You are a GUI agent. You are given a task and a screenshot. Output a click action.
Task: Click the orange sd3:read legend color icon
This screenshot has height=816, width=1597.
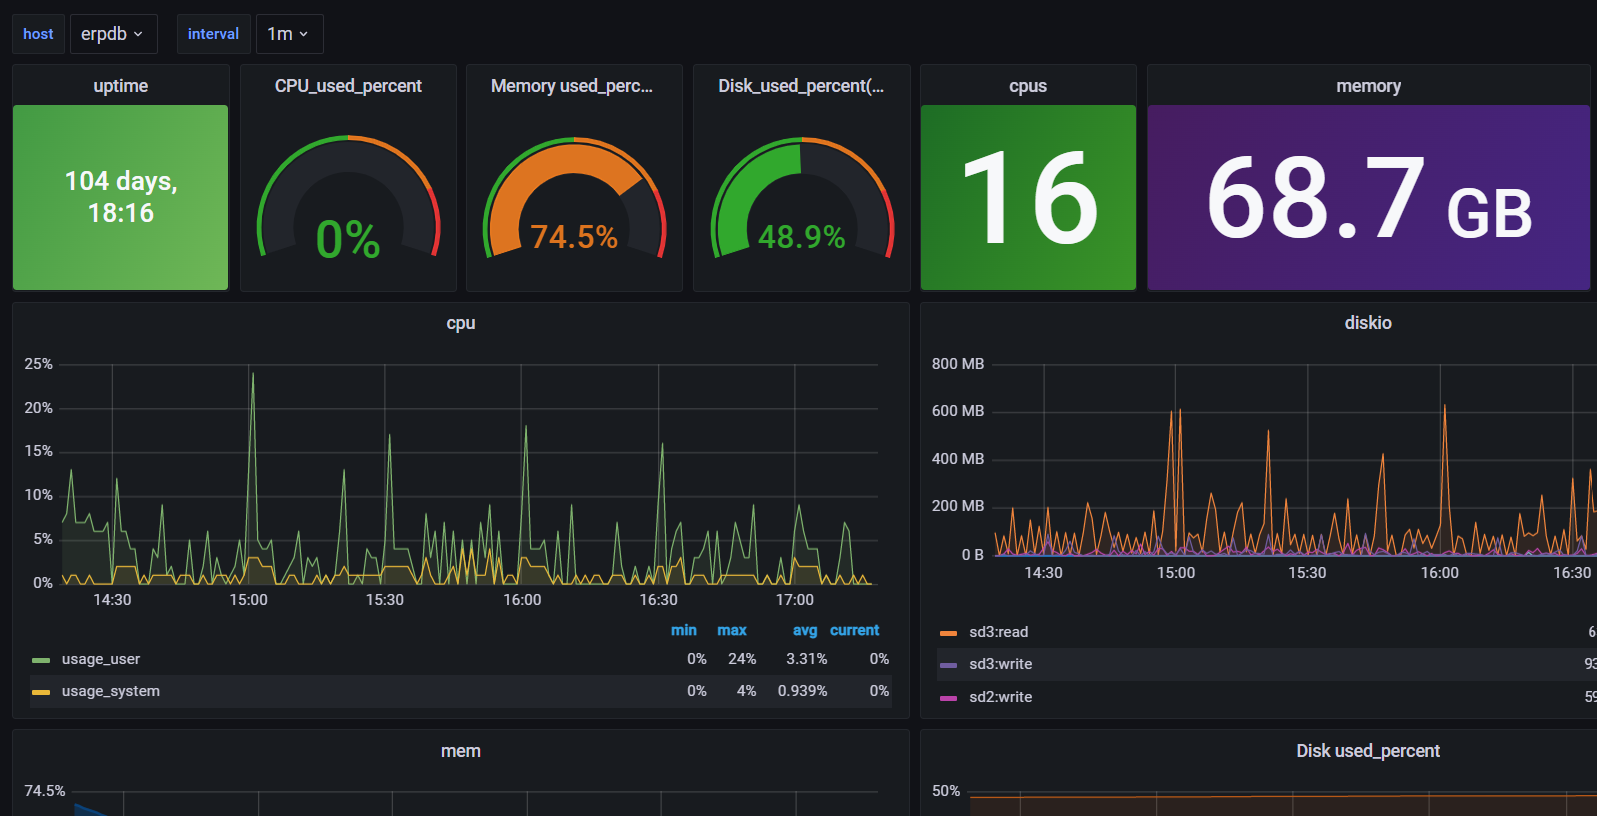coord(948,633)
